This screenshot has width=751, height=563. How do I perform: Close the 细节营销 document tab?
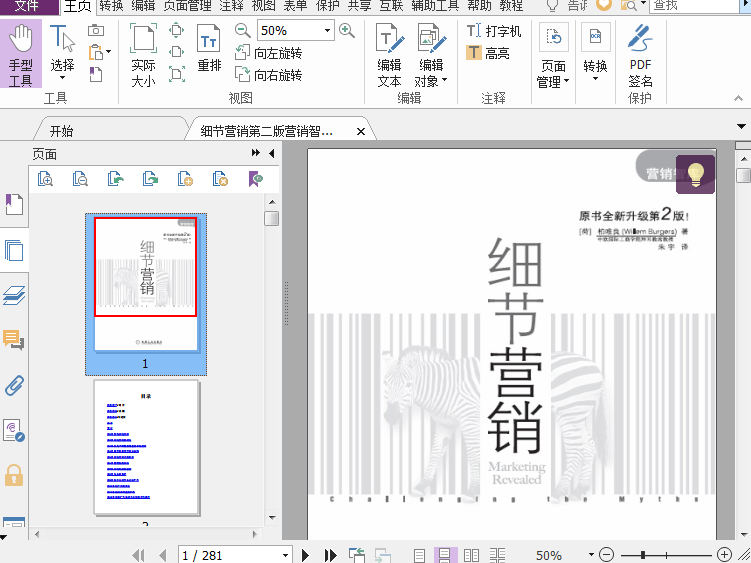361,131
